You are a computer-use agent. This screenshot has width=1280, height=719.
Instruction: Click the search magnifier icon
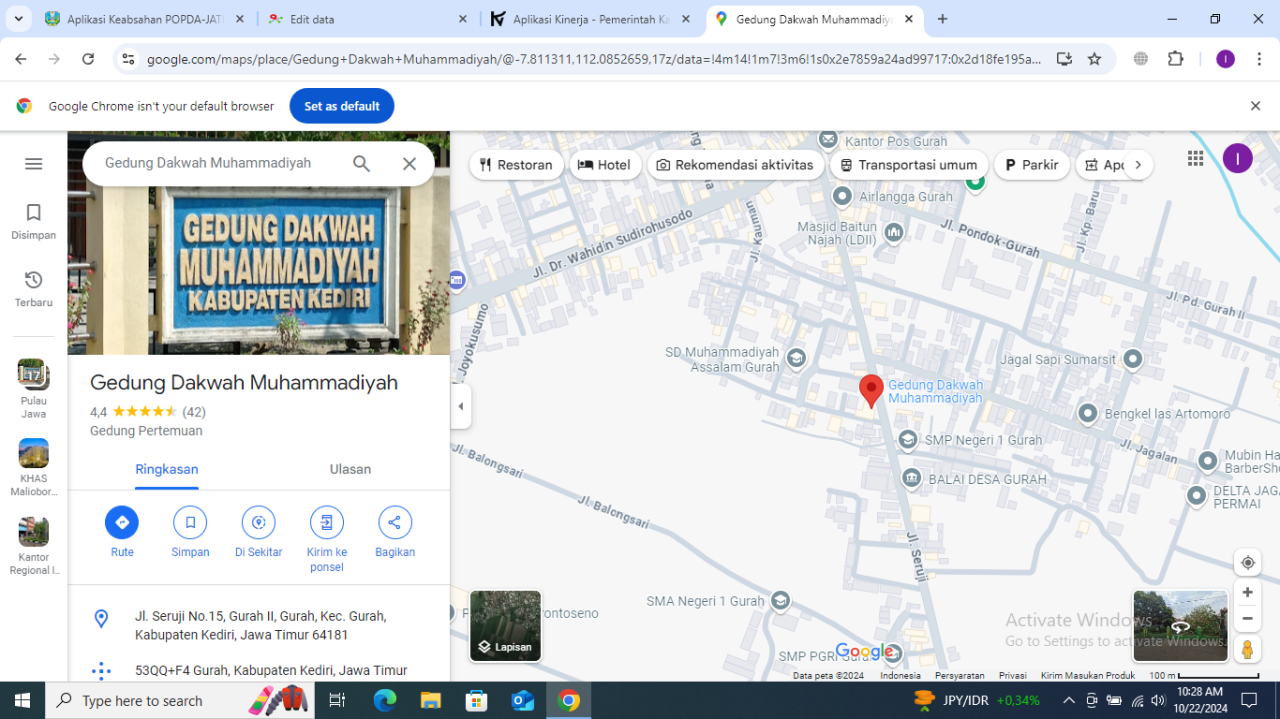tap(361, 164)
